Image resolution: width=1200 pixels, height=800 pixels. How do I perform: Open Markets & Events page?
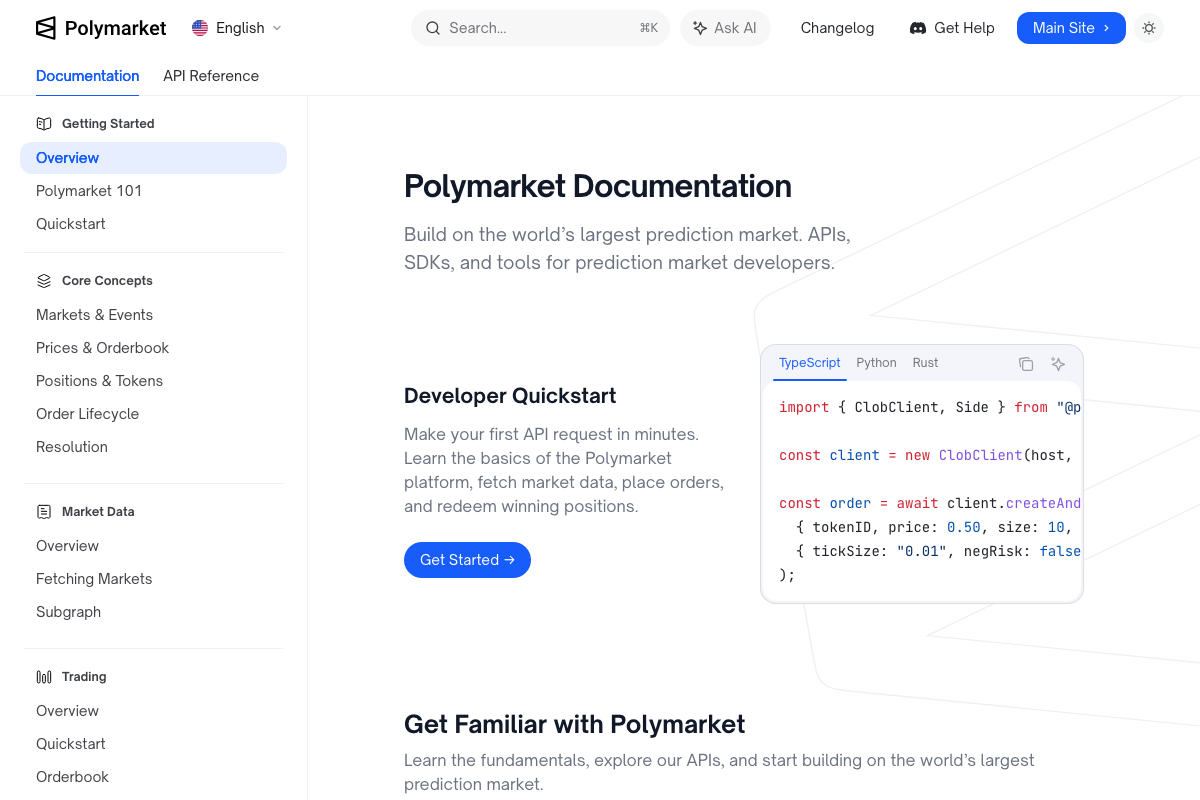click(153, 315)
